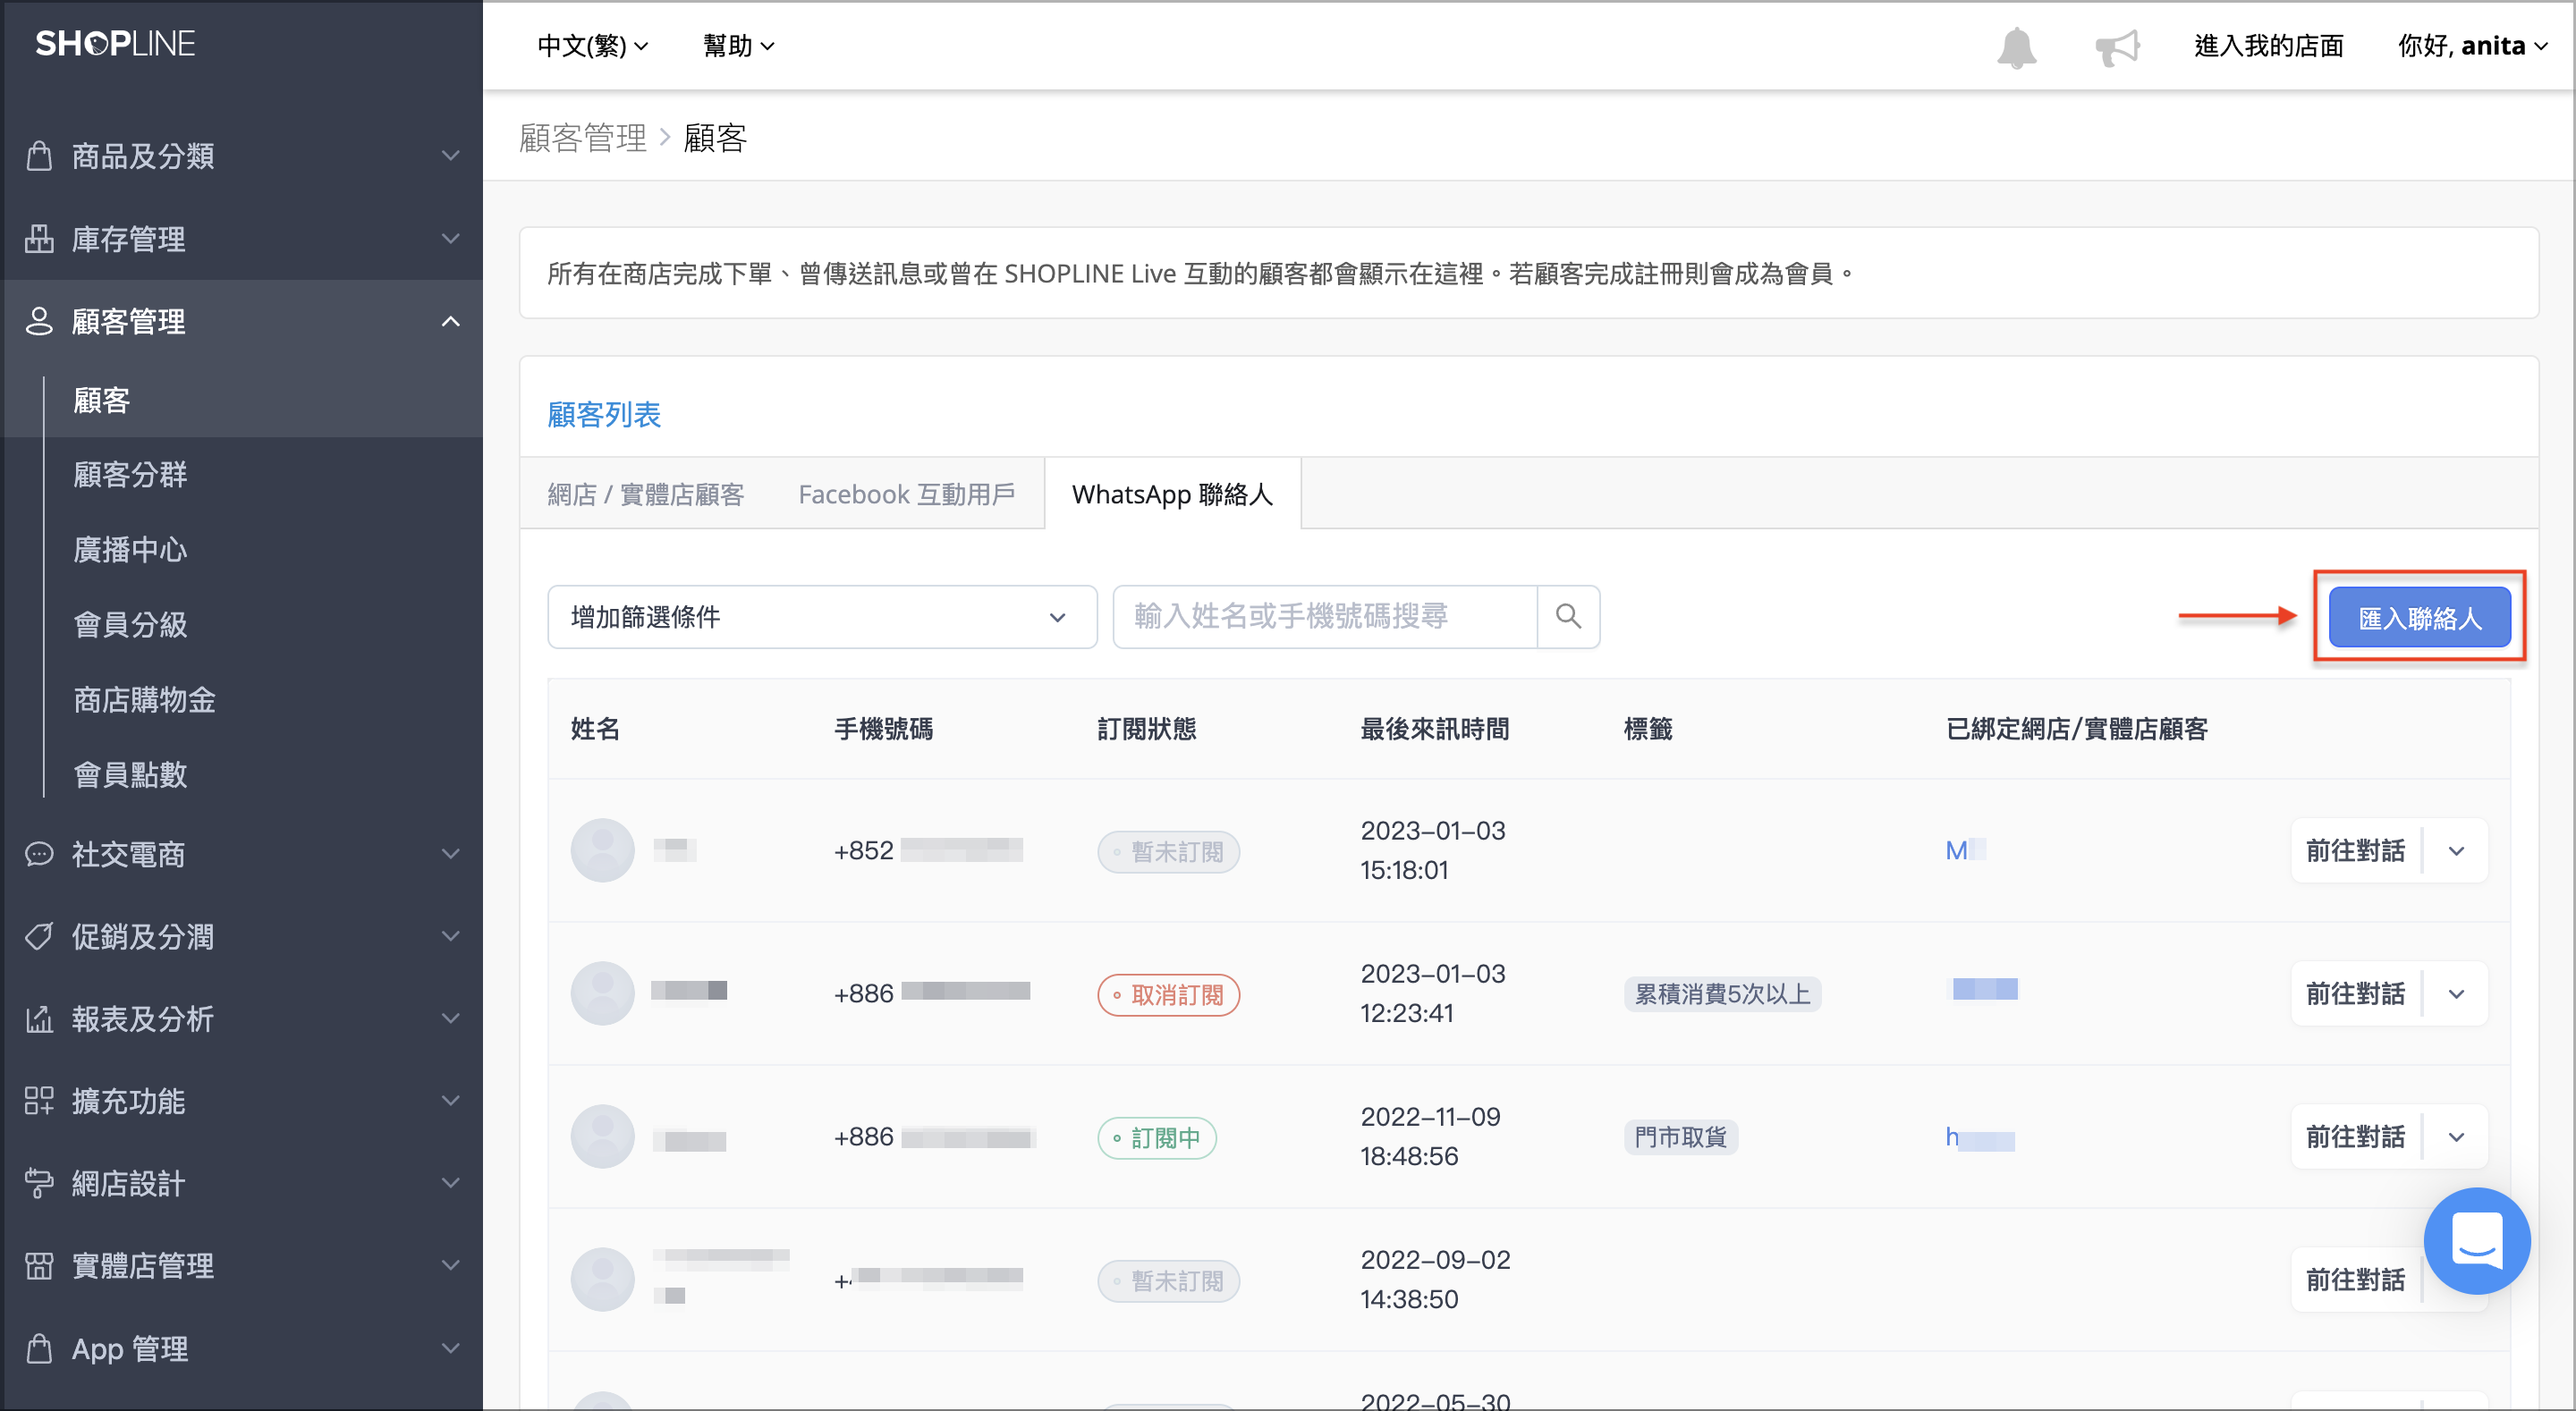This screenshot has width=2576, height=1411.
Task: Click the 顧客管理 person icon
Action: click(x=39, y=321)
